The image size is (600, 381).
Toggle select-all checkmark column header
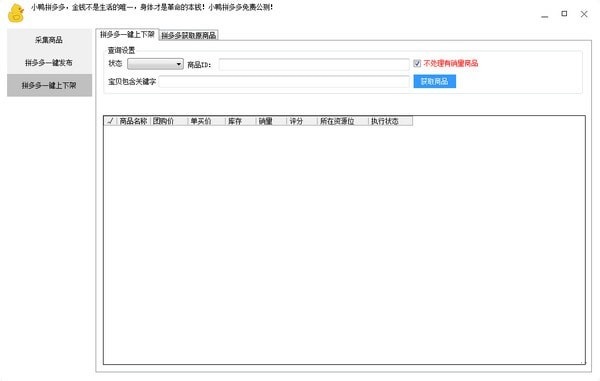pyautogui.click(x=110, y=121)
